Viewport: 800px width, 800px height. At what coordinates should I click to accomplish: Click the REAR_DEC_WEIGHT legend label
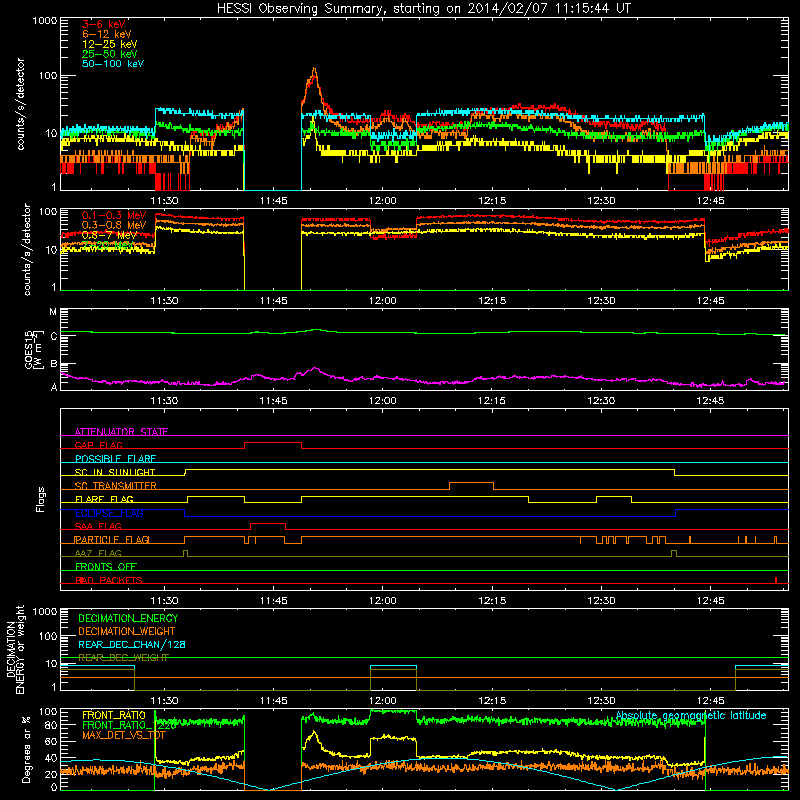click(x=123, y=658)
